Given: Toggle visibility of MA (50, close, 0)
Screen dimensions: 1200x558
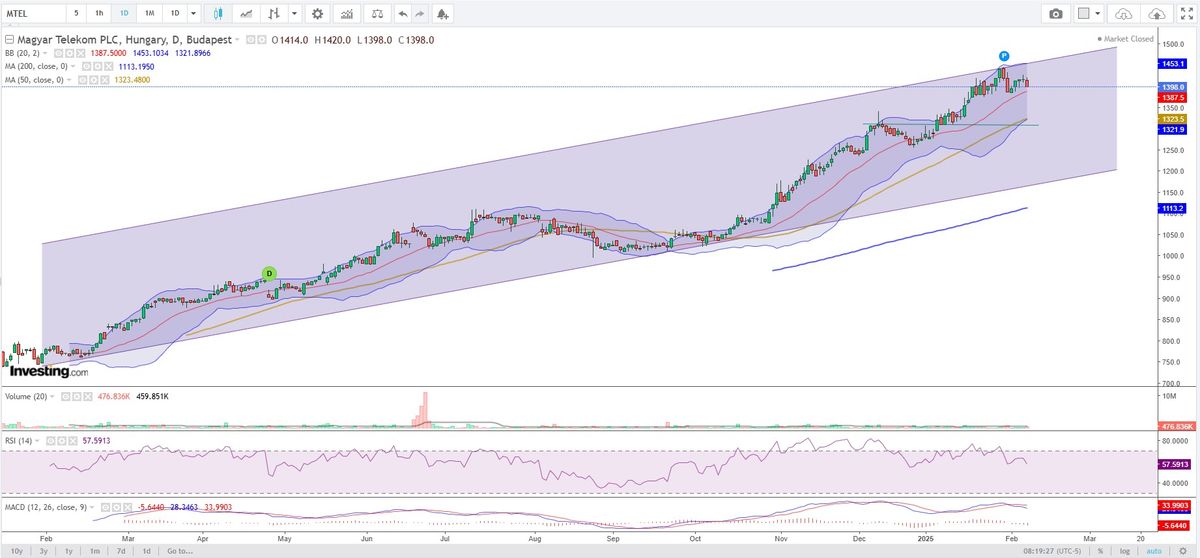Looking at the screenshot, I should pyautogui.click(x=82, y=79).
